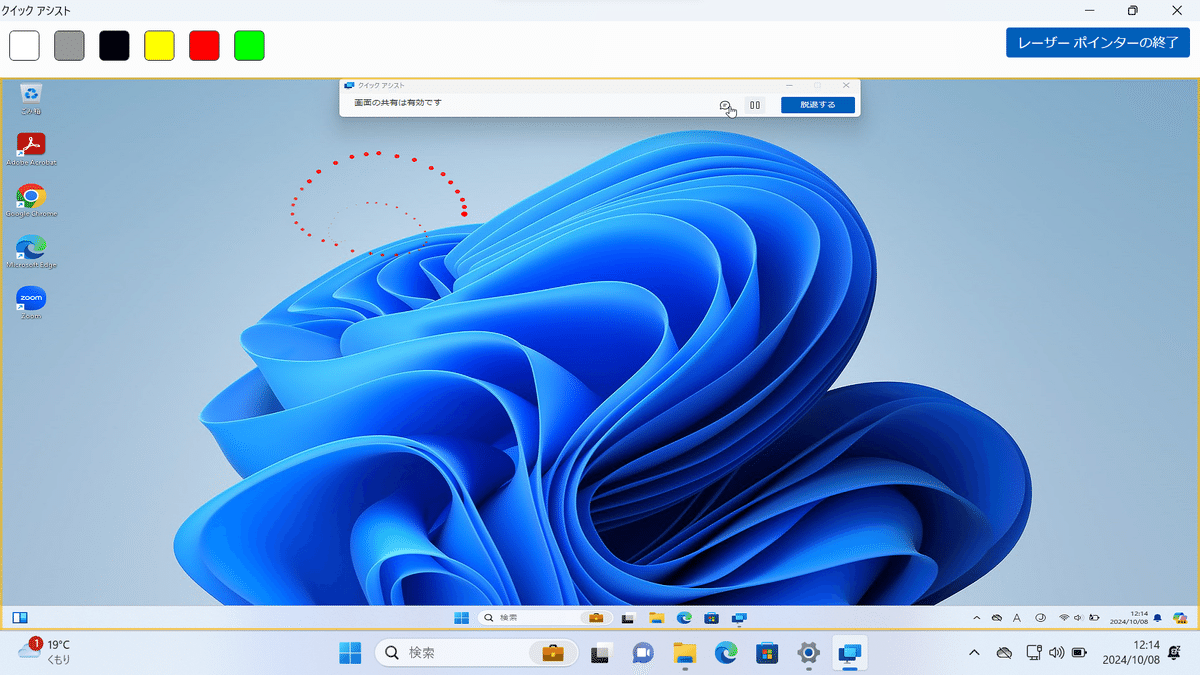
Task: Click the local taskbar 検索 search box
Action: pos(476,653)
